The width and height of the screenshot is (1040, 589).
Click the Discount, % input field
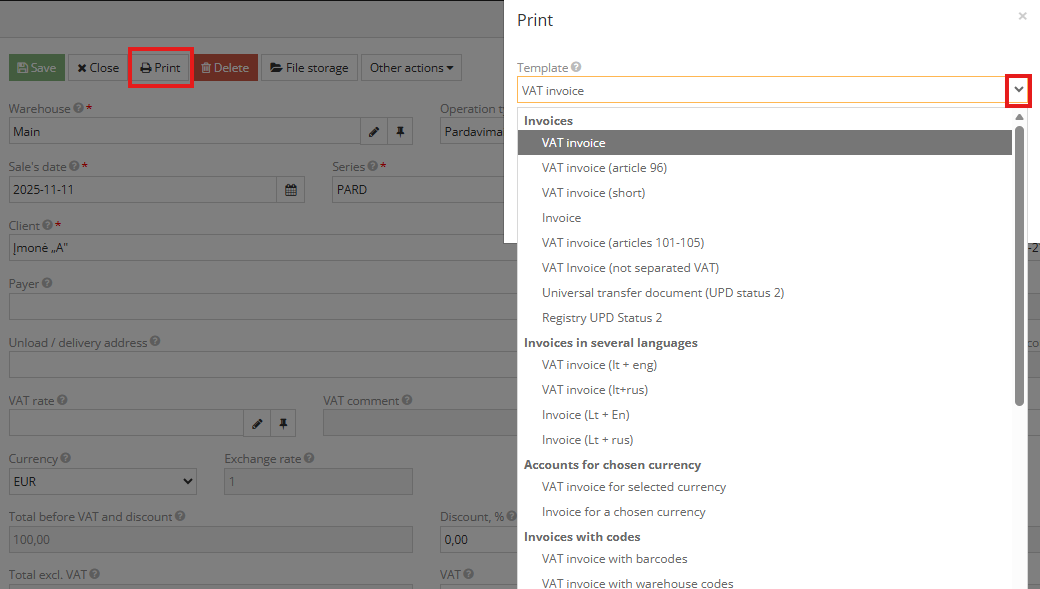[476, 540]
